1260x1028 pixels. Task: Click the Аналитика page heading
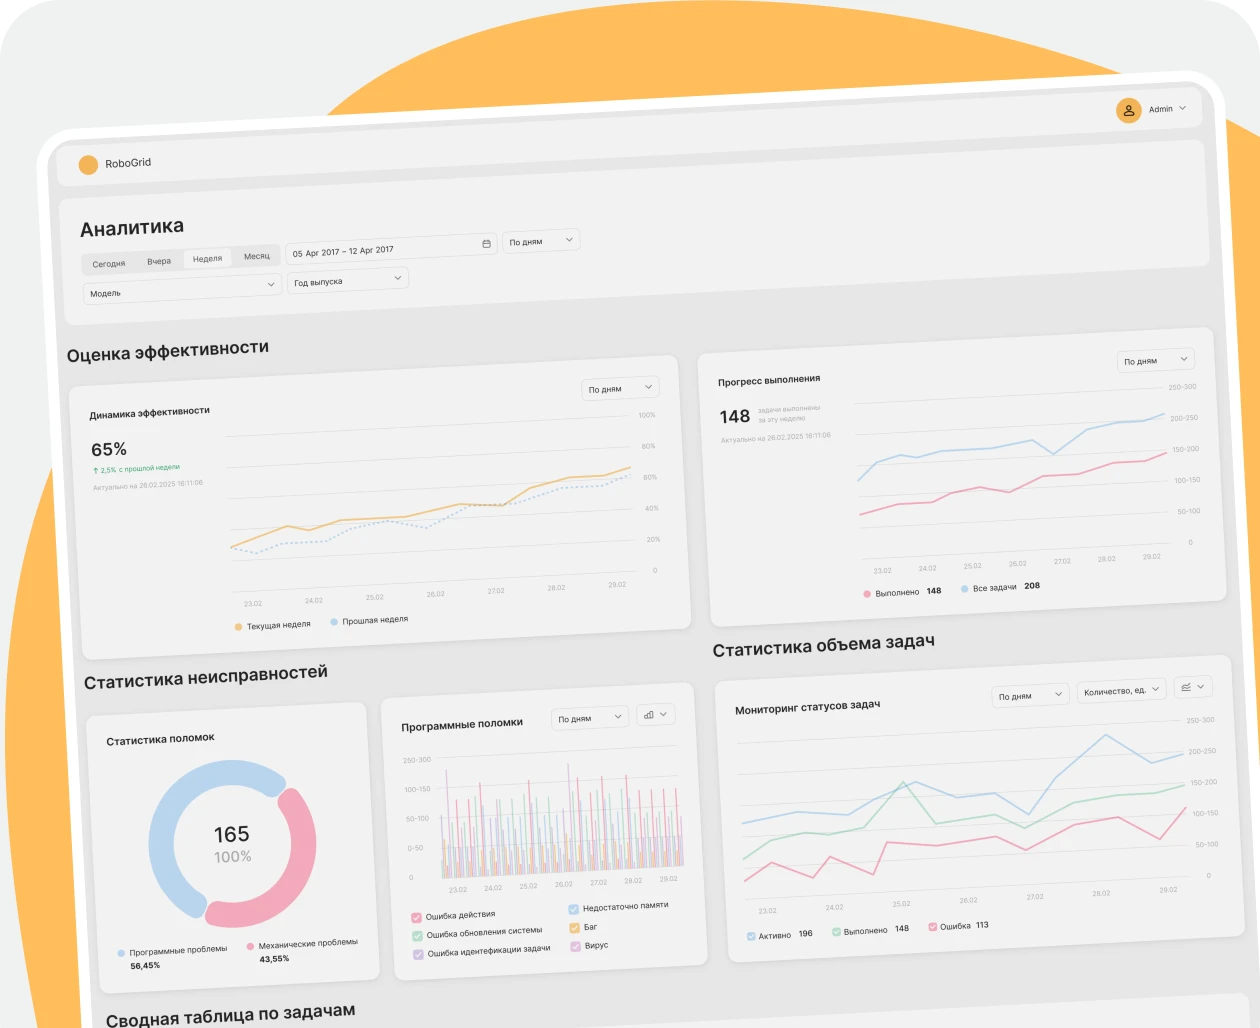click(x=132, y=228)
